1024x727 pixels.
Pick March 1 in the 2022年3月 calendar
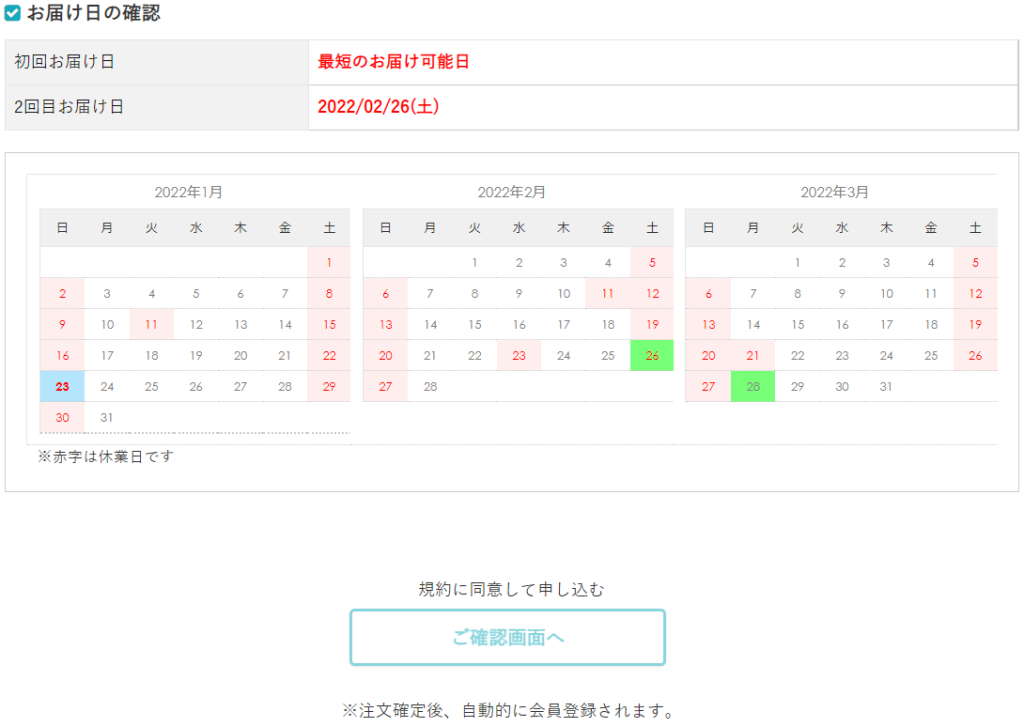[x=797, y=262]
